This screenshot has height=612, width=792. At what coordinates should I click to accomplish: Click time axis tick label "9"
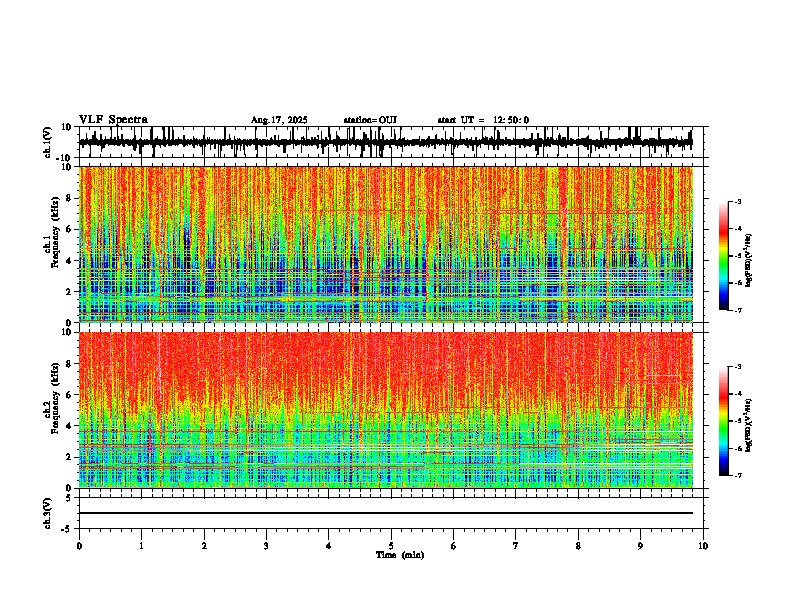(x=640, y=546)
